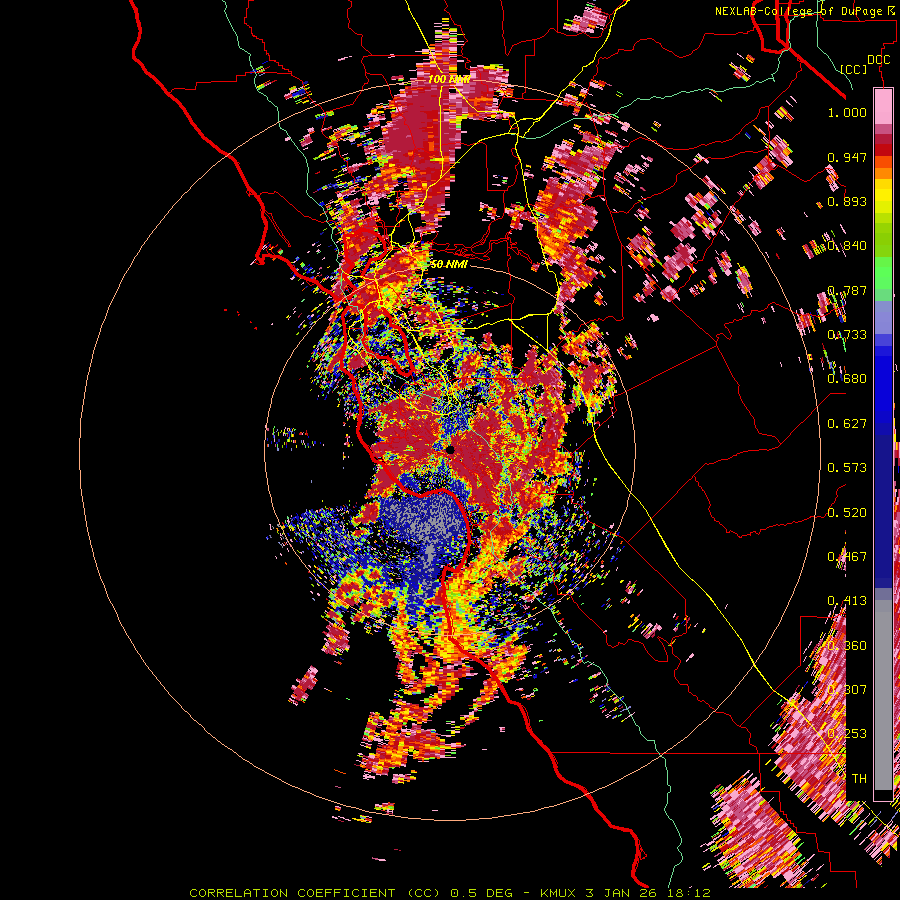
Task: Click the dark navy segment of the color bar
Action: click(x=883, y=505)
